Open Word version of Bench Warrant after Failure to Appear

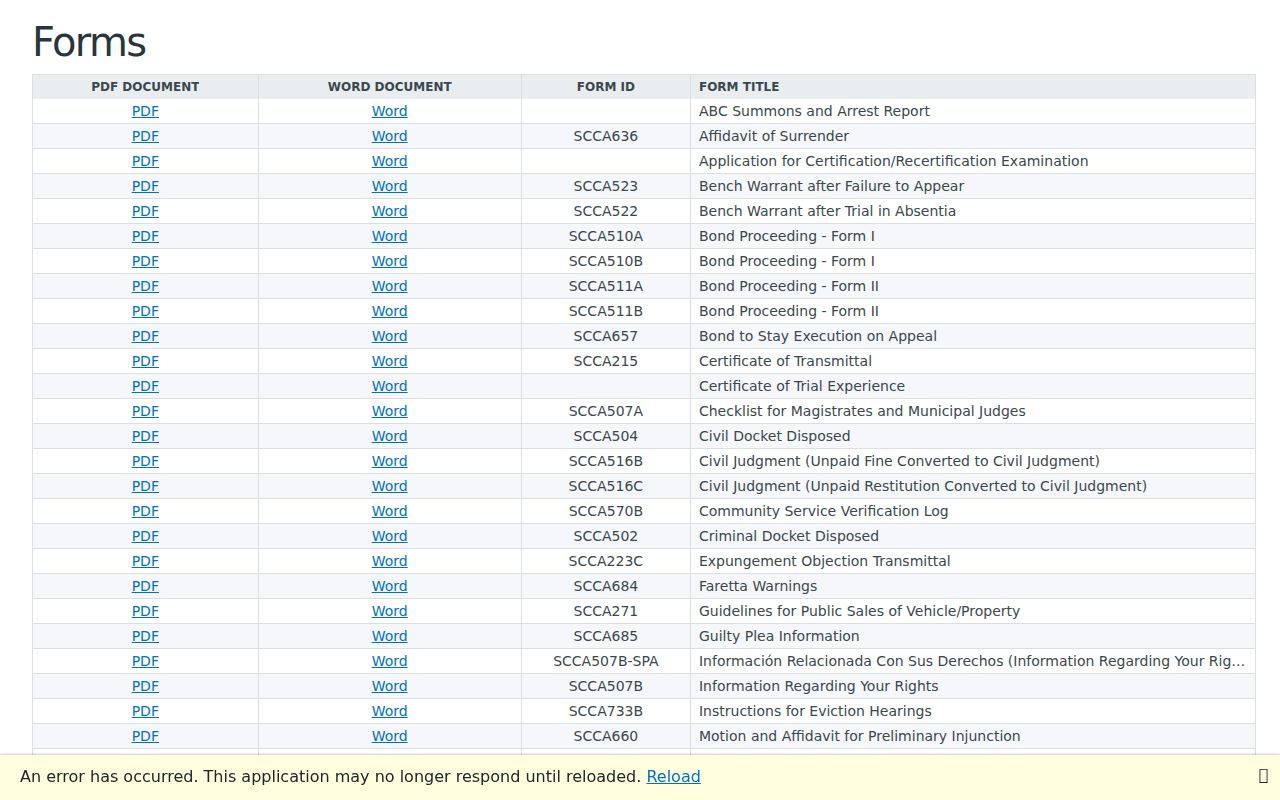point(389,186)
